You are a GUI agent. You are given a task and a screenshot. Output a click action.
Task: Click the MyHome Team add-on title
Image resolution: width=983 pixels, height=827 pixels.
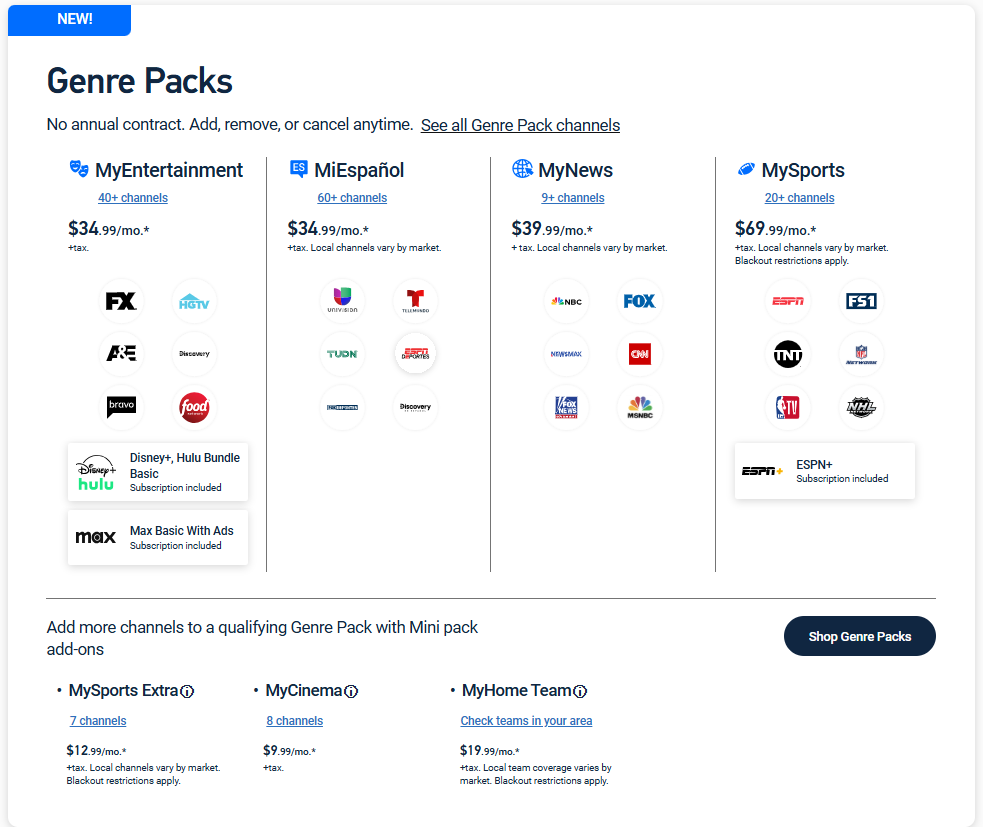(x=517, y=691)
